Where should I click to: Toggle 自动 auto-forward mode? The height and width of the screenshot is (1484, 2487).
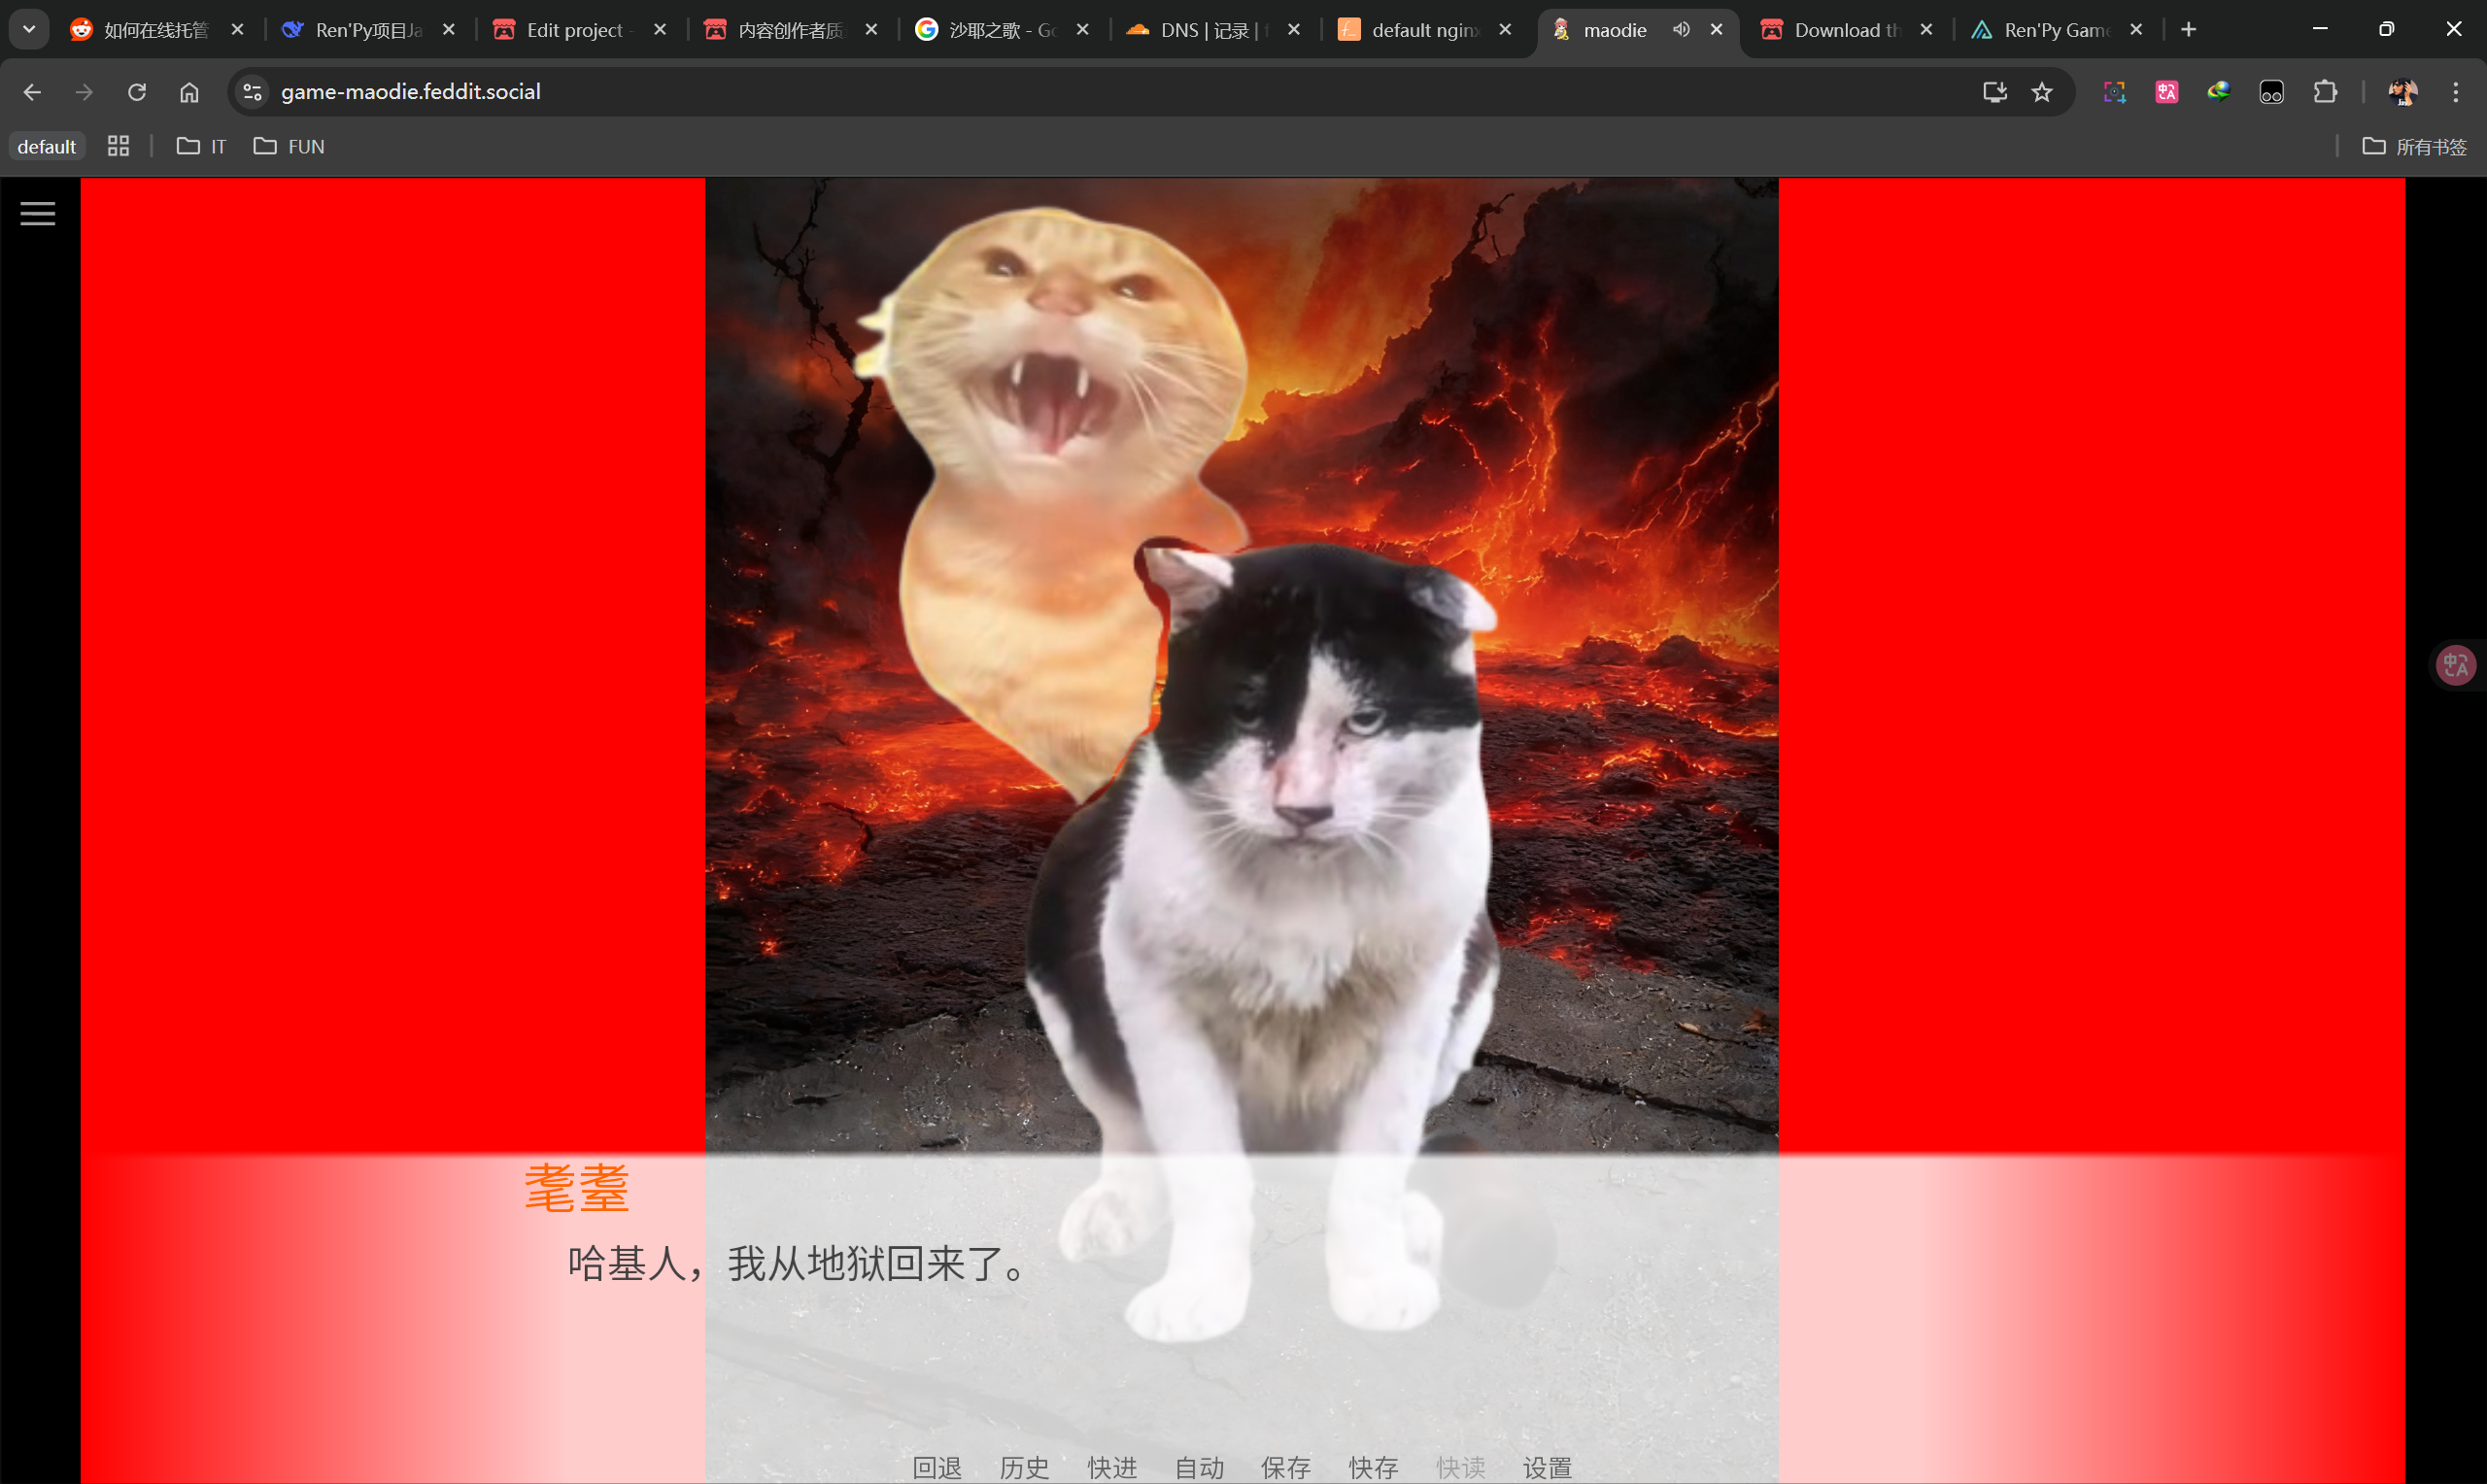tap(1198, 1467)
